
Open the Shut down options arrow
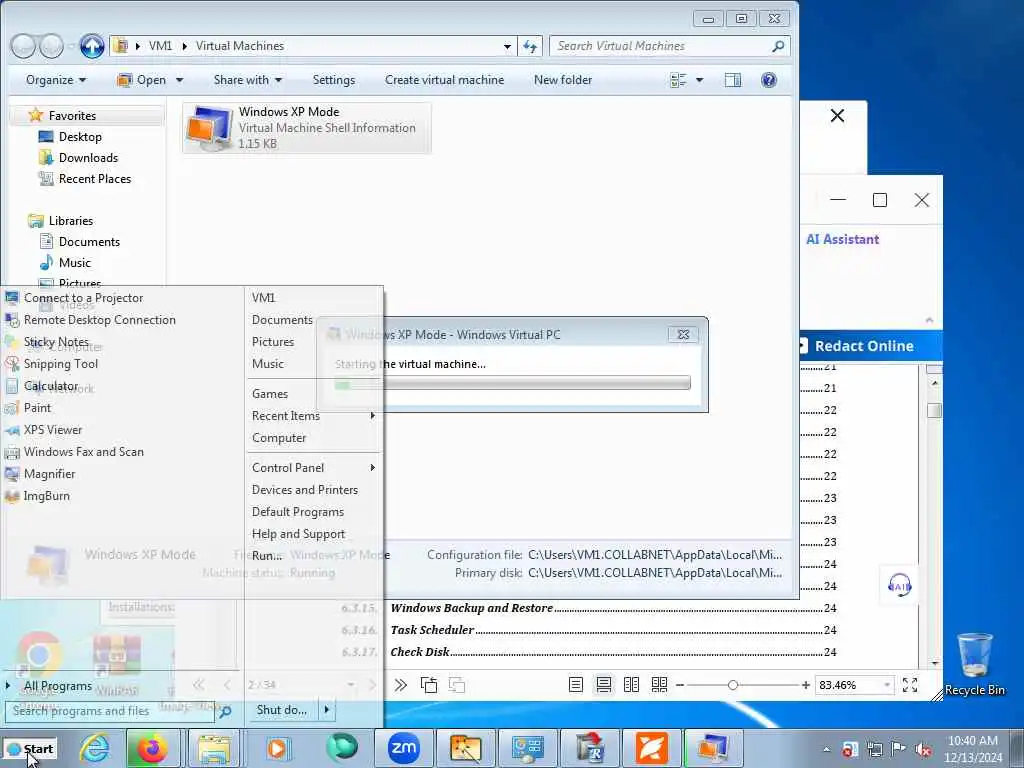(327, 710)
